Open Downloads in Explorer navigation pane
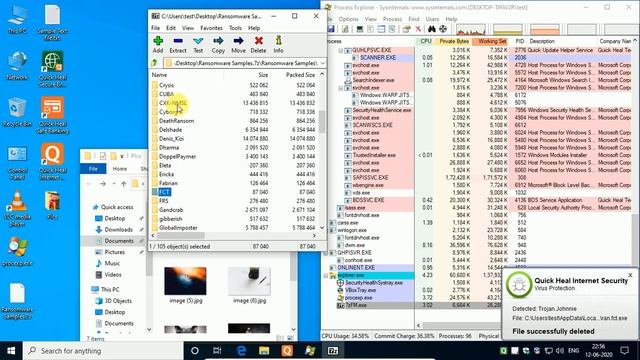640x360 pixels. tap(118, 229)
